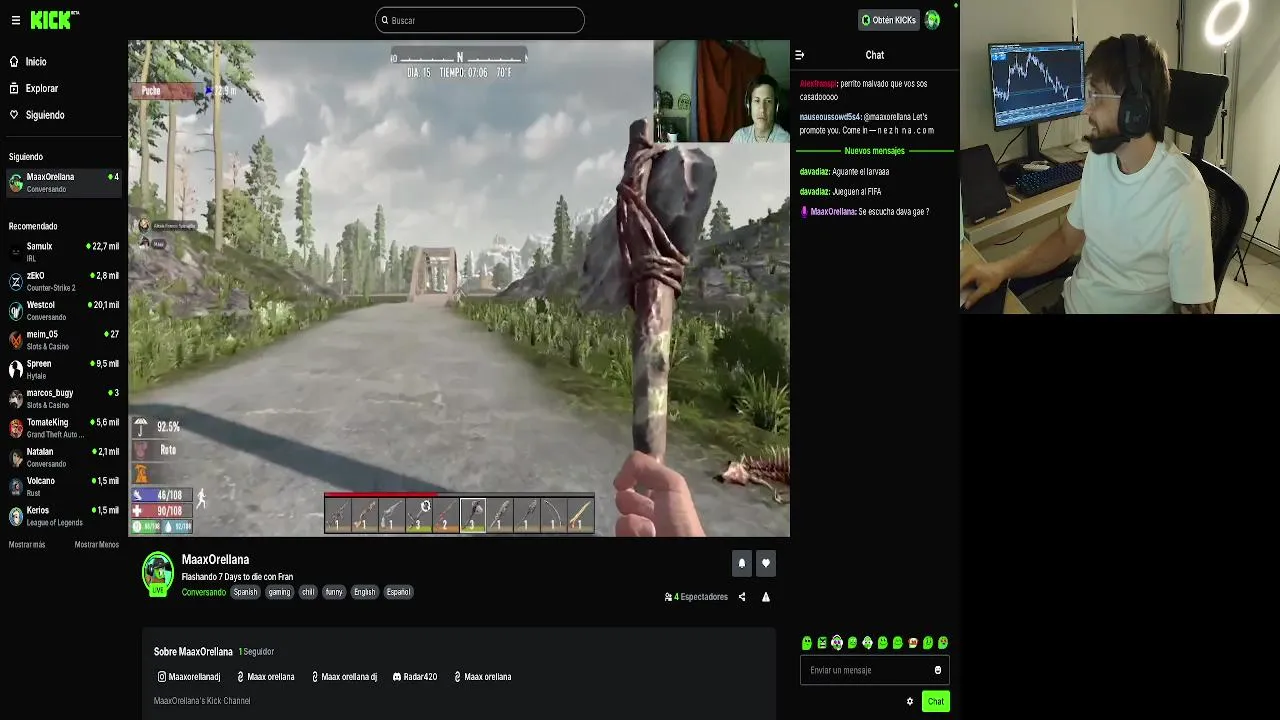Screen dimensions: 1280x720
Task: Open recommended channel Westcol
Action: 64,310
